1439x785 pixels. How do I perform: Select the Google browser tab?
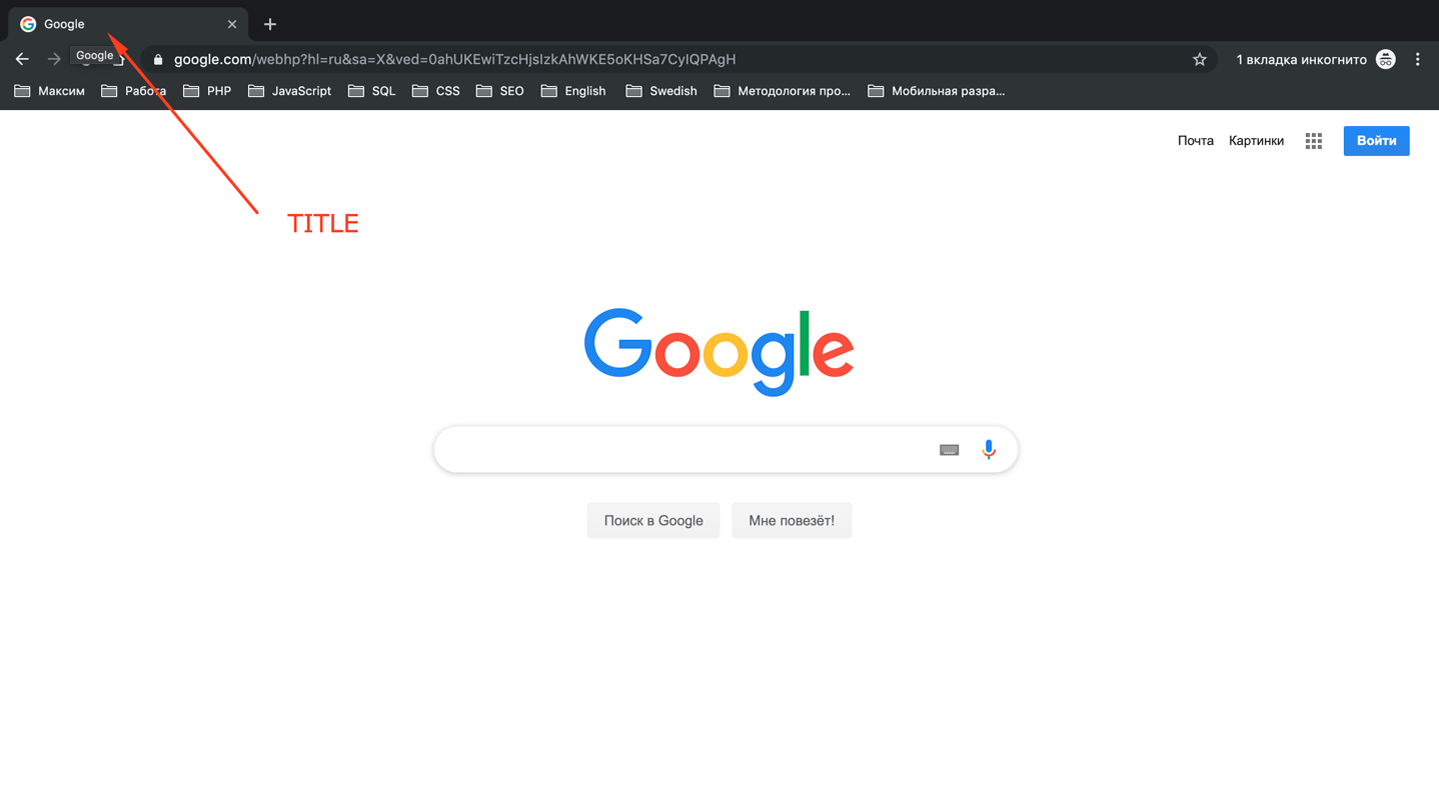(128, 24)
